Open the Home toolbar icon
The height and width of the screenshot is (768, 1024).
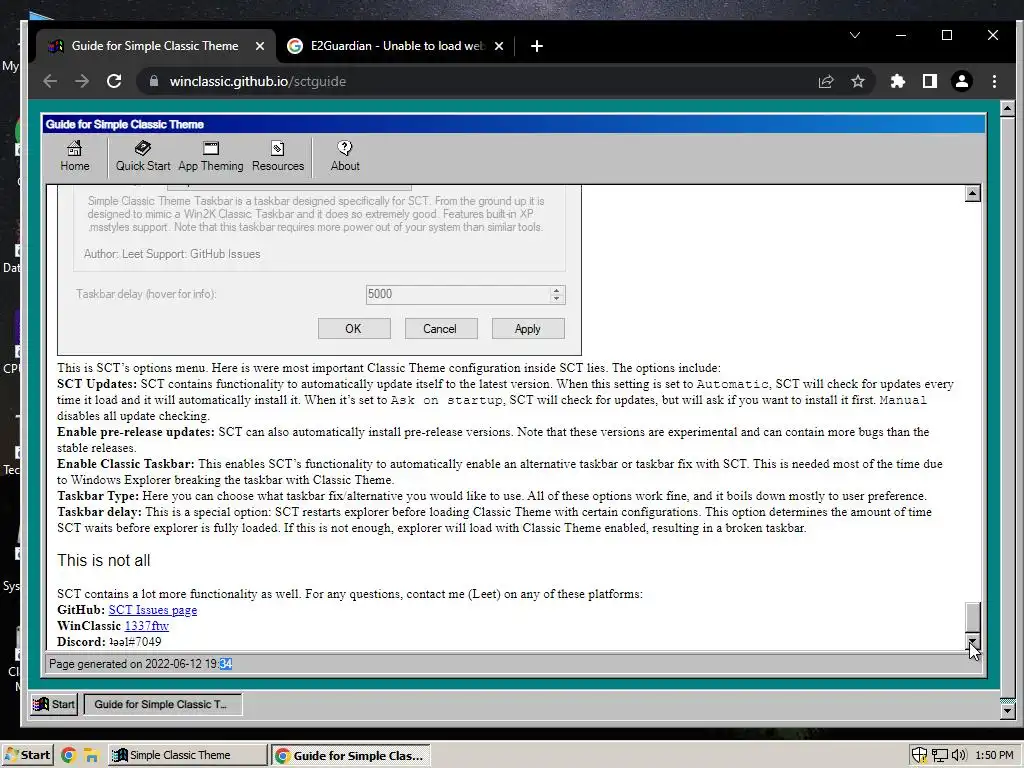74,156
